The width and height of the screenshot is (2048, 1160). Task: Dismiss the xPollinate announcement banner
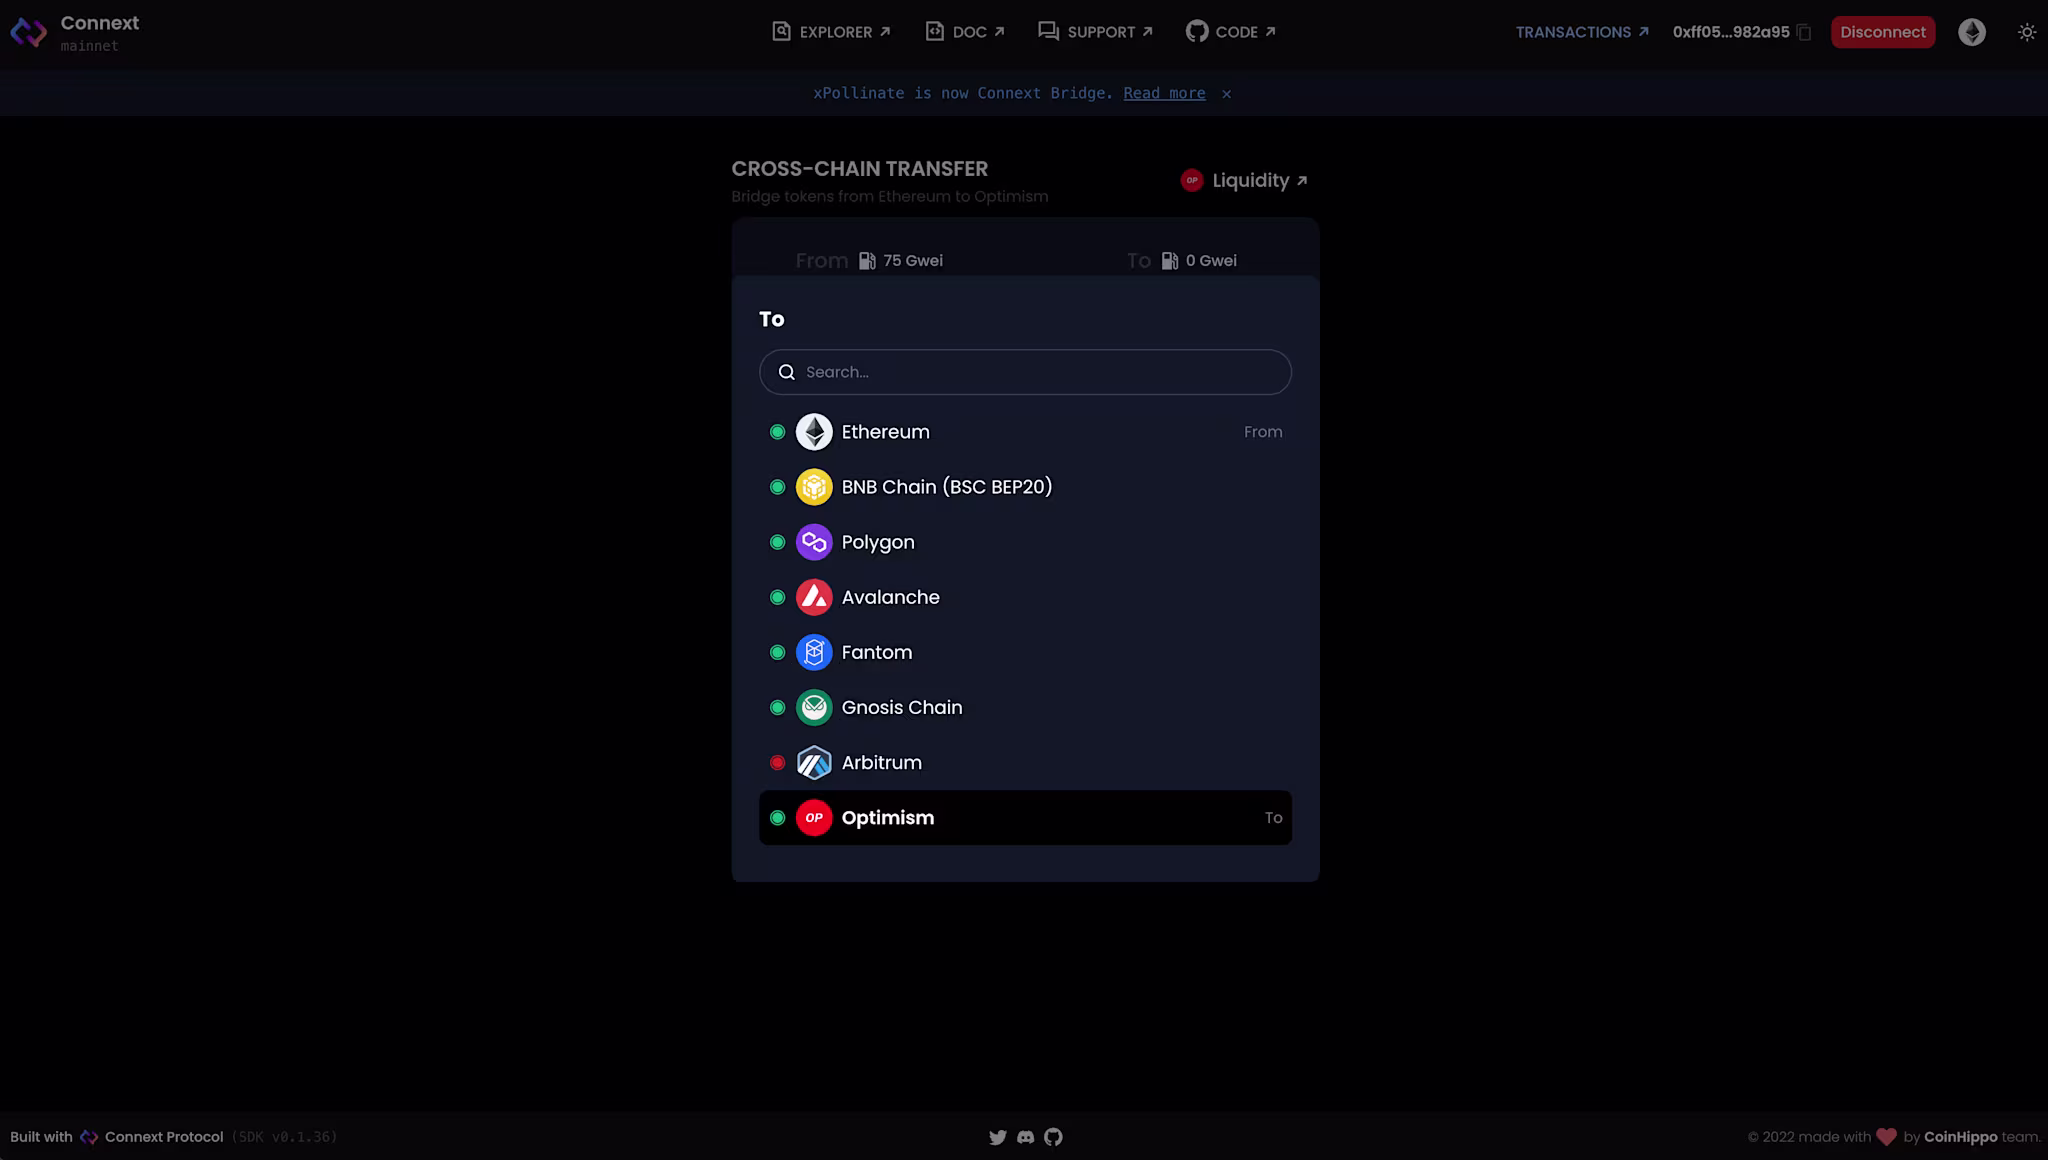coord(1226,94)
